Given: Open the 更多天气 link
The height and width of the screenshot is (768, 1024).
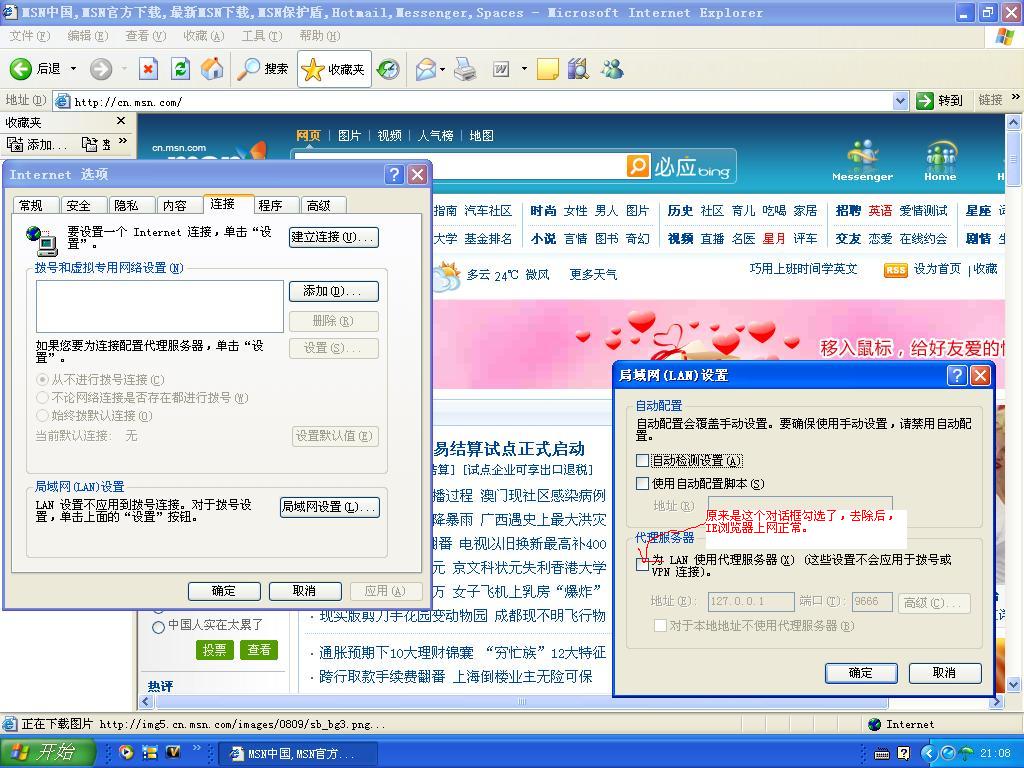Looking at the screenshot, I should [x=593, y=274].
